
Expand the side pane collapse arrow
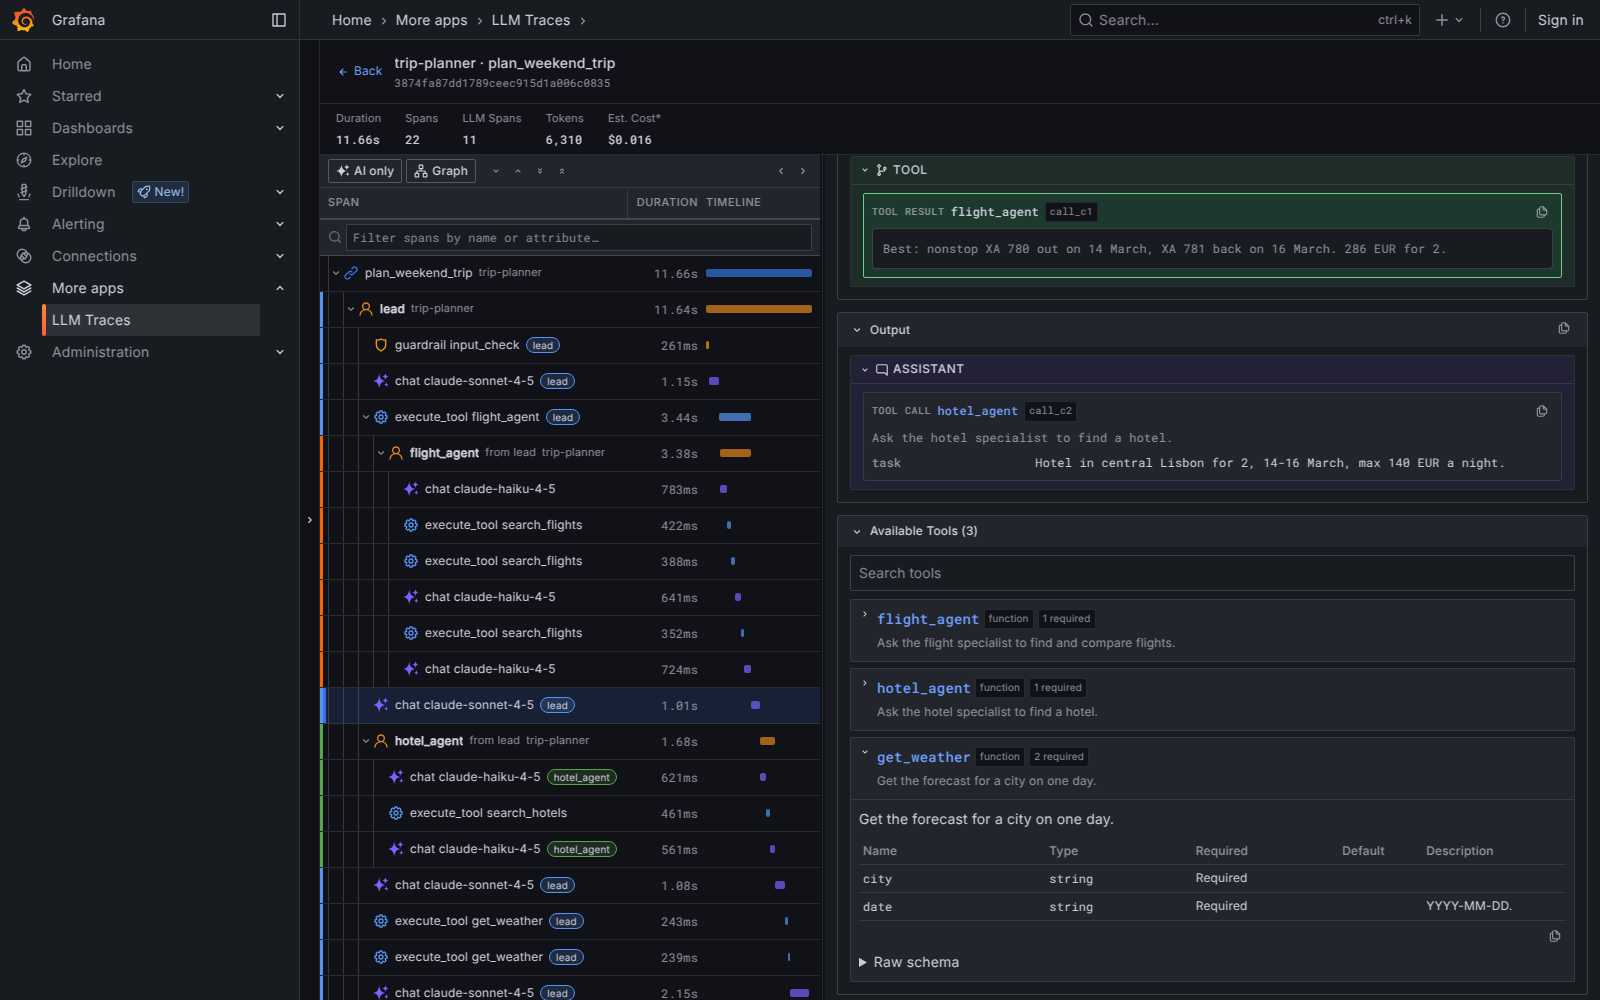(309, 520)
